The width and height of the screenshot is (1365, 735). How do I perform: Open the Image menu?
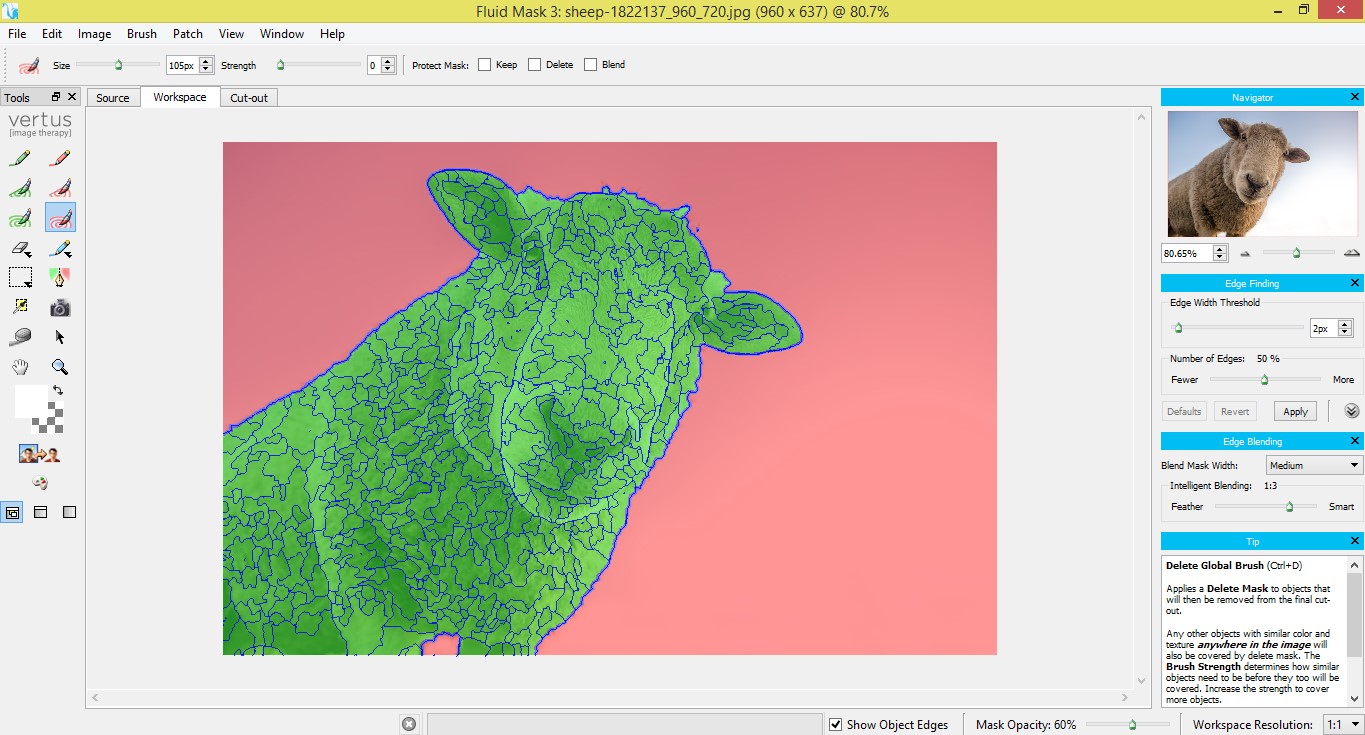pyautogui.click(x=94, y=33)
